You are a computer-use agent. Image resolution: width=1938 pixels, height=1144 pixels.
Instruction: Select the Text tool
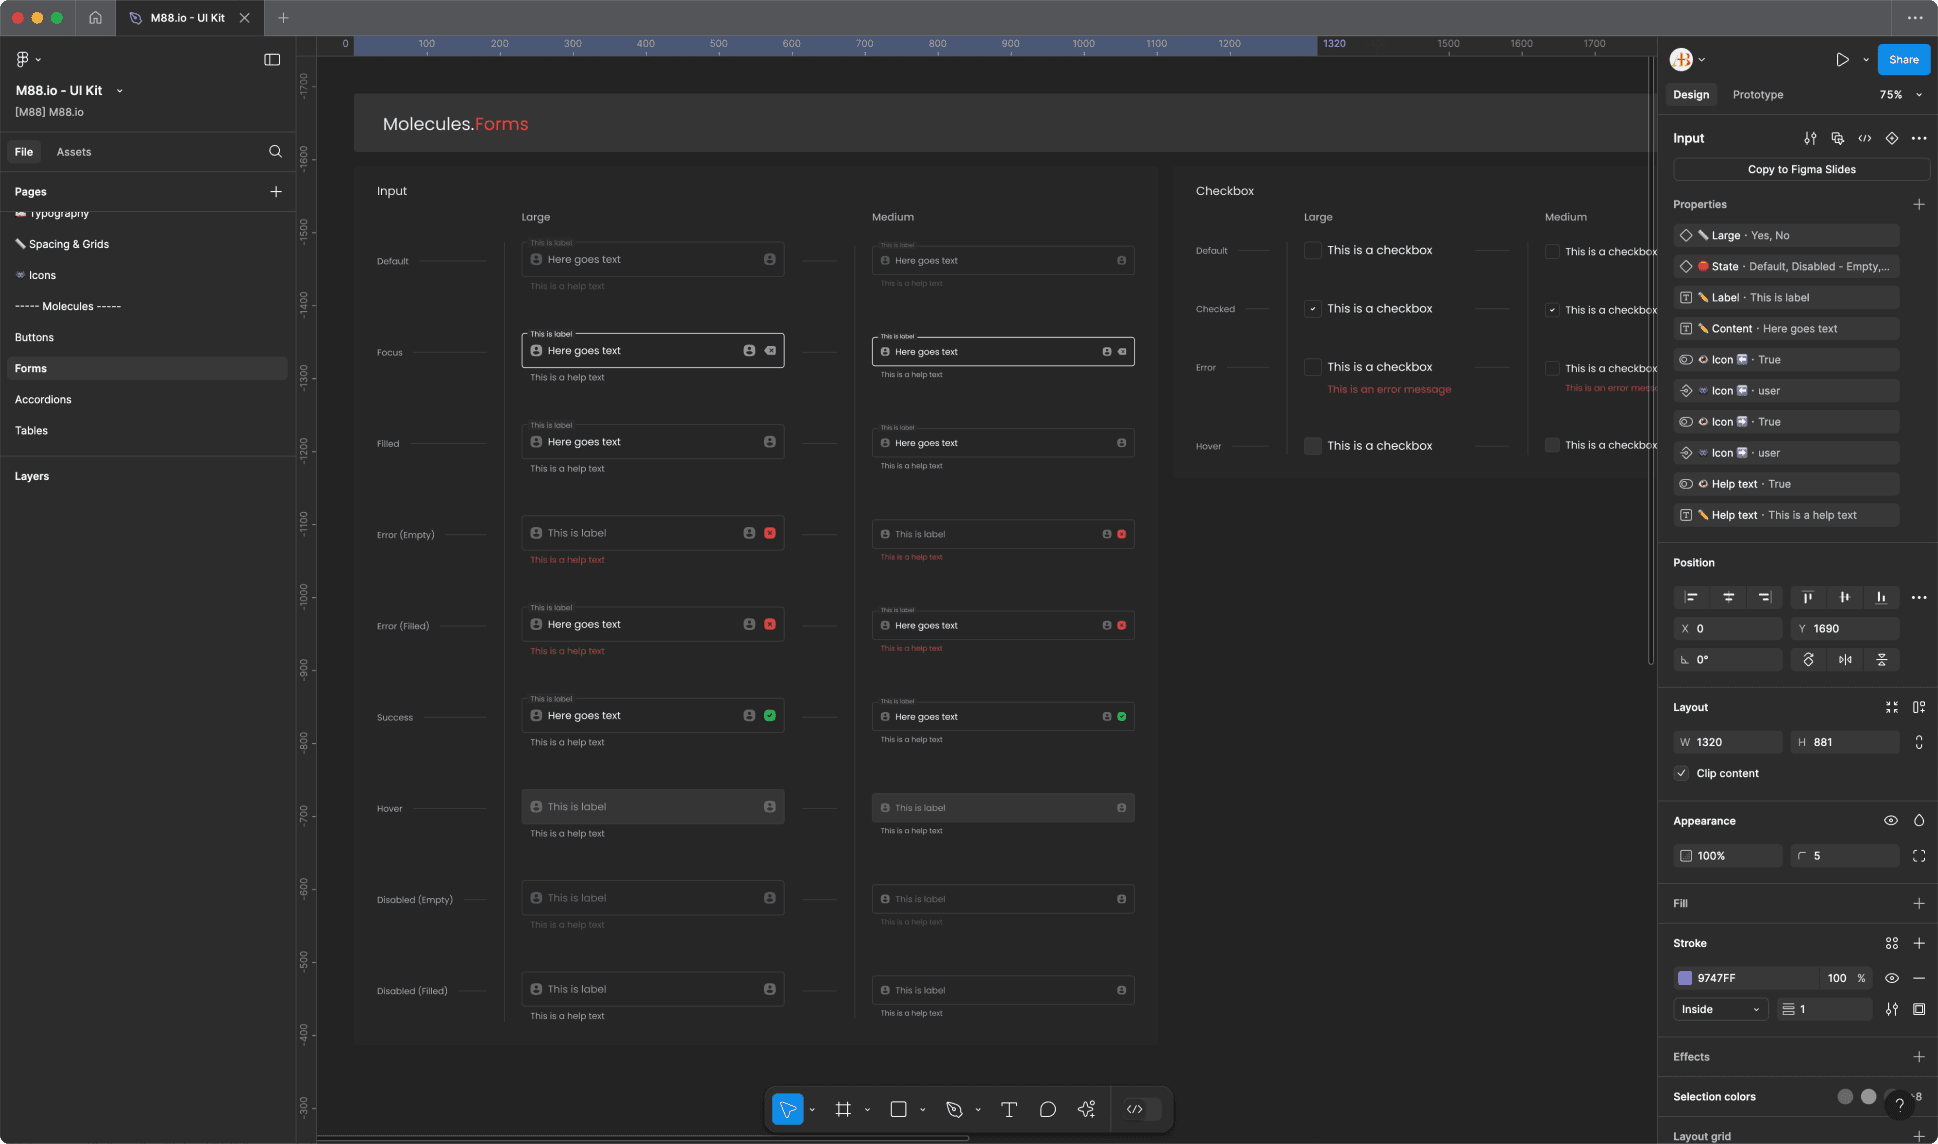point(1009,1109)
